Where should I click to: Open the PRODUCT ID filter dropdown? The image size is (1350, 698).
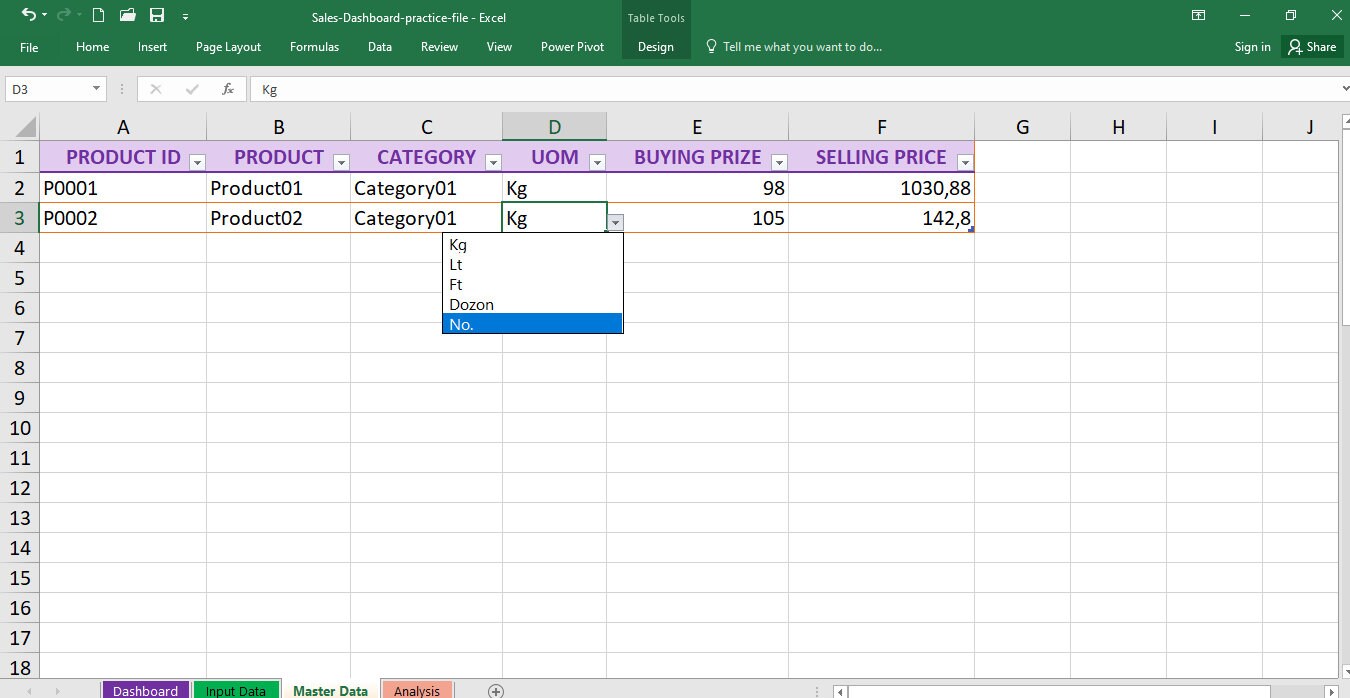[197, 160]
